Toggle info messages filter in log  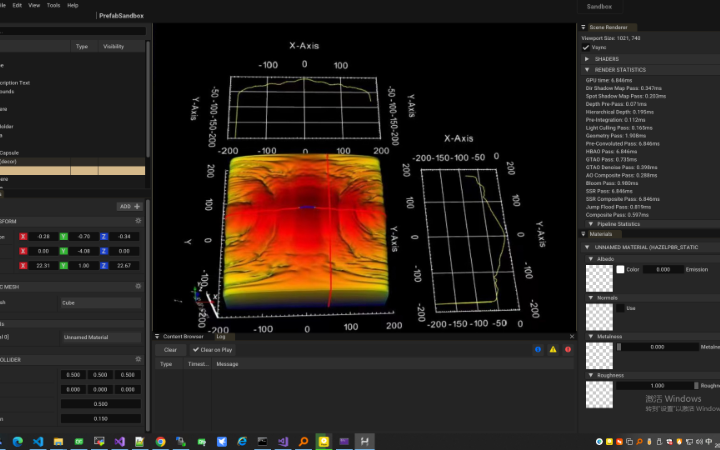point(538,349)
